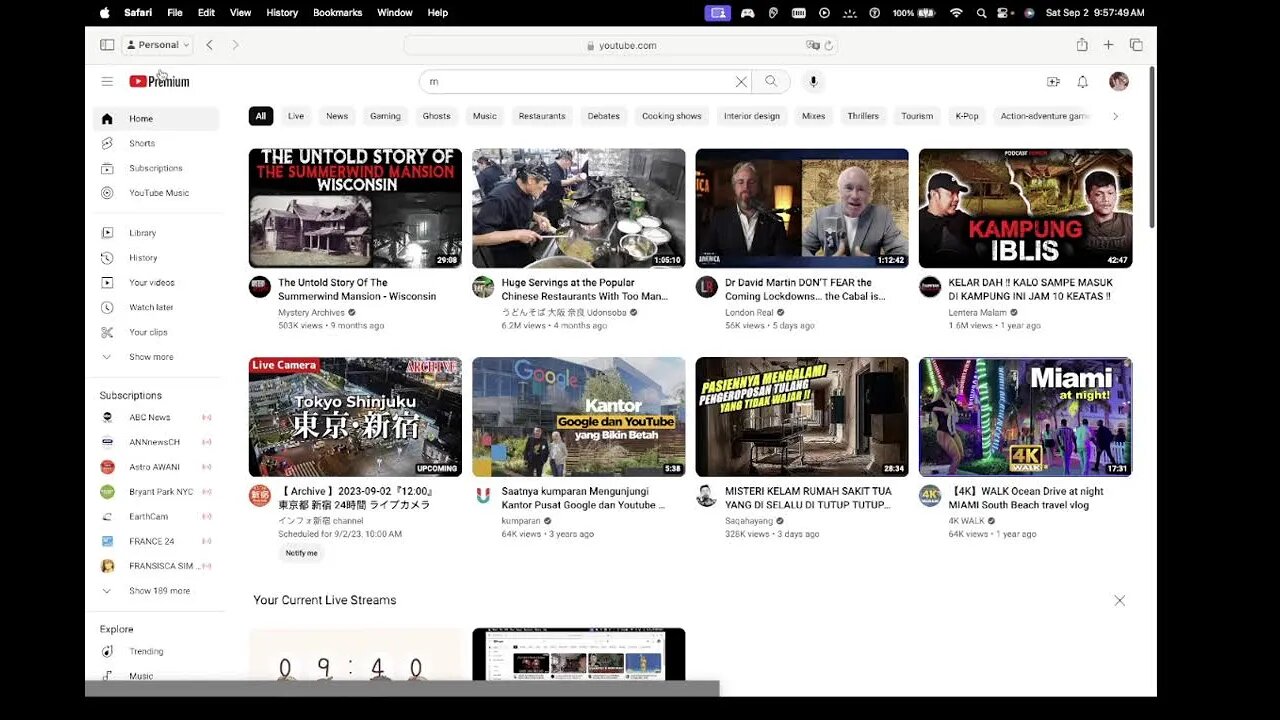Open the Safari Personal profile dropdown
1280x720 pixels.
[158, 45]
